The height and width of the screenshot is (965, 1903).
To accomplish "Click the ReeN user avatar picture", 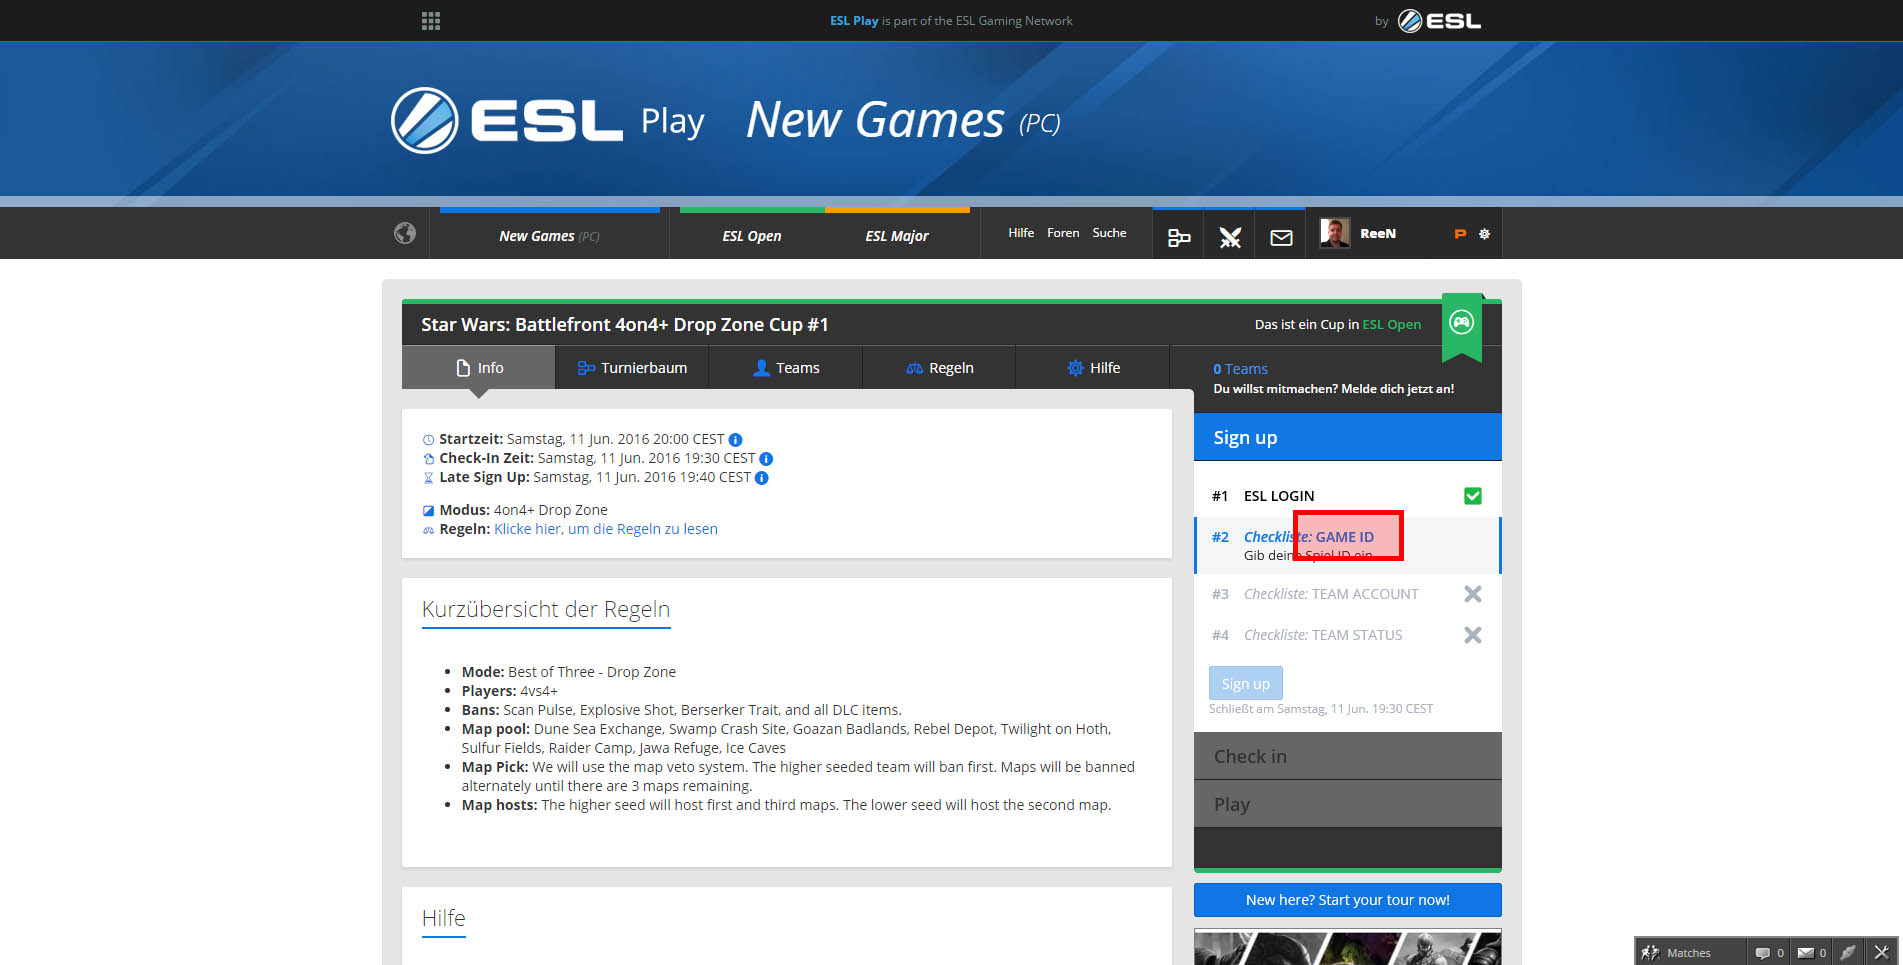I will tap(1335, 233).
